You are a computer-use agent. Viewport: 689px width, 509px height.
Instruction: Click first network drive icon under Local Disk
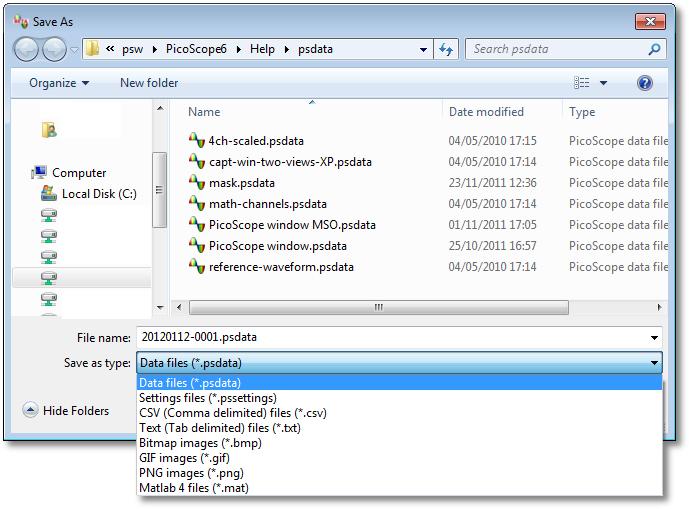(49, 215)
